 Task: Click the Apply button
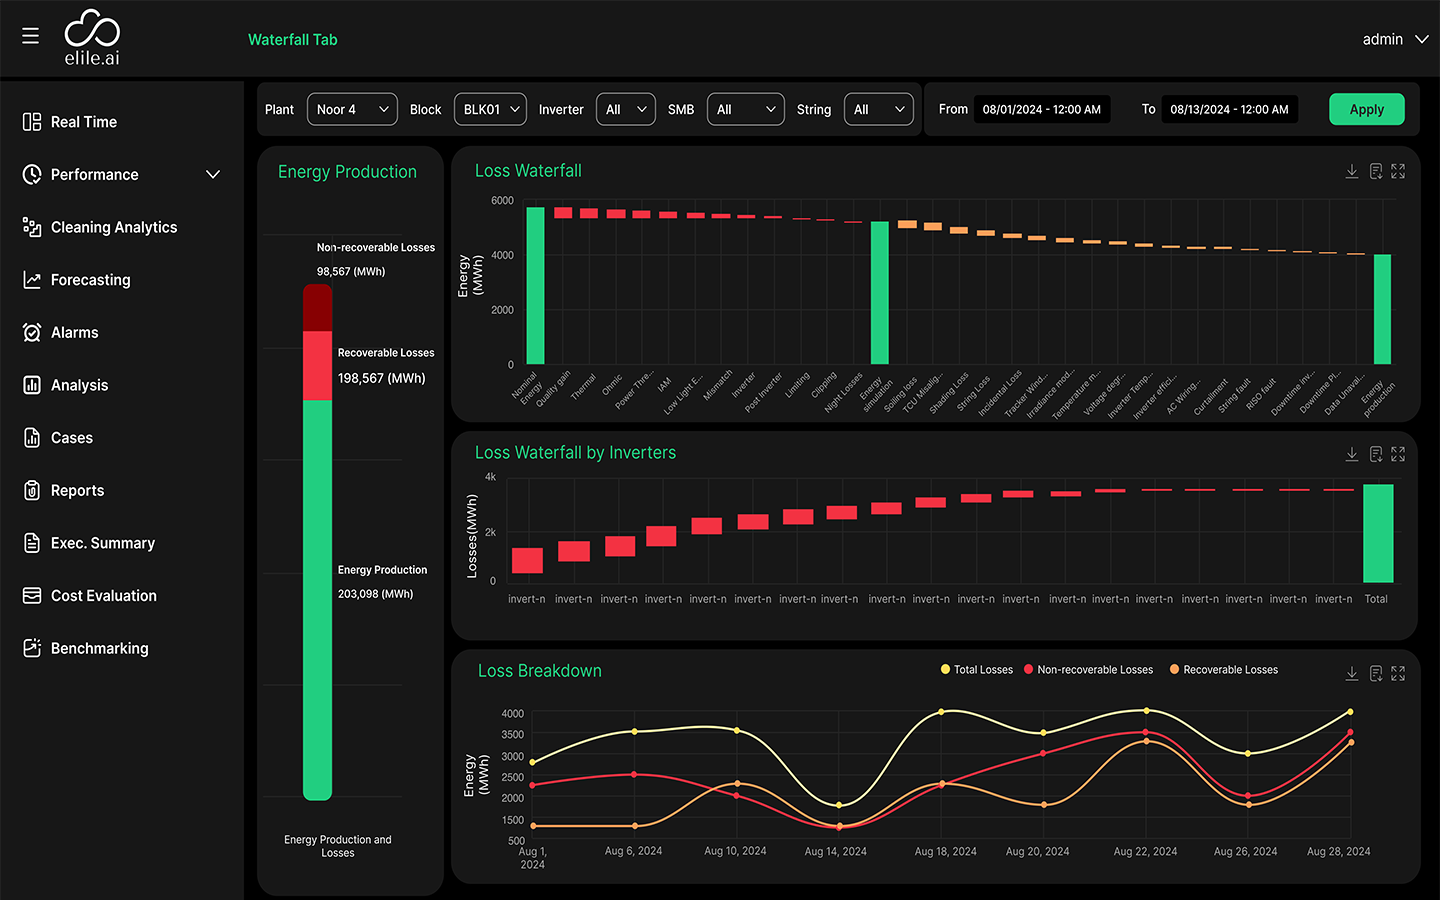tap(1367, 110)
